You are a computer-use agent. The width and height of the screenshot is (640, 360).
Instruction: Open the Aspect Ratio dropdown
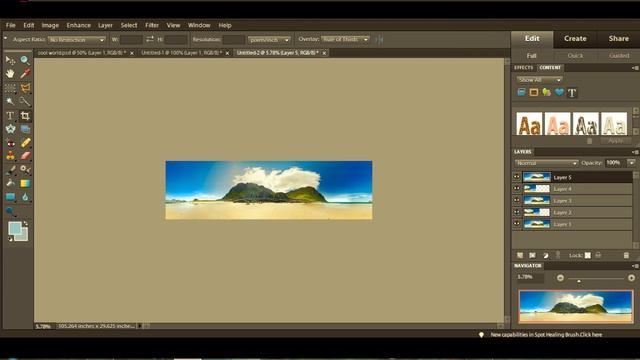point(77,40)
